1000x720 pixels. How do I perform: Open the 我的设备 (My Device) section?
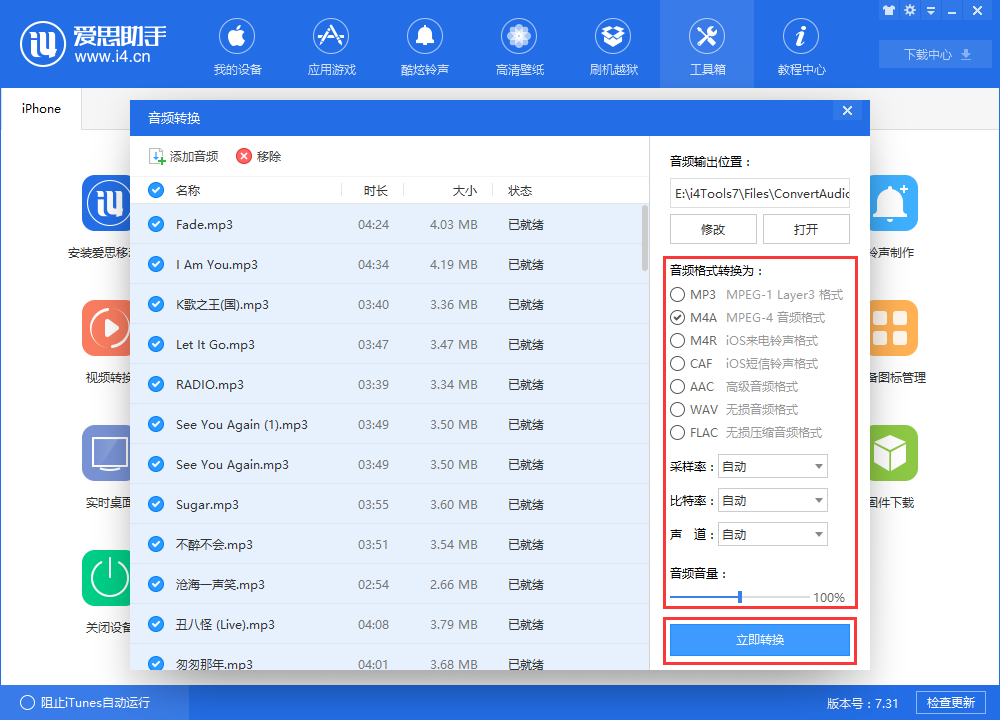[x=237, y=47]
